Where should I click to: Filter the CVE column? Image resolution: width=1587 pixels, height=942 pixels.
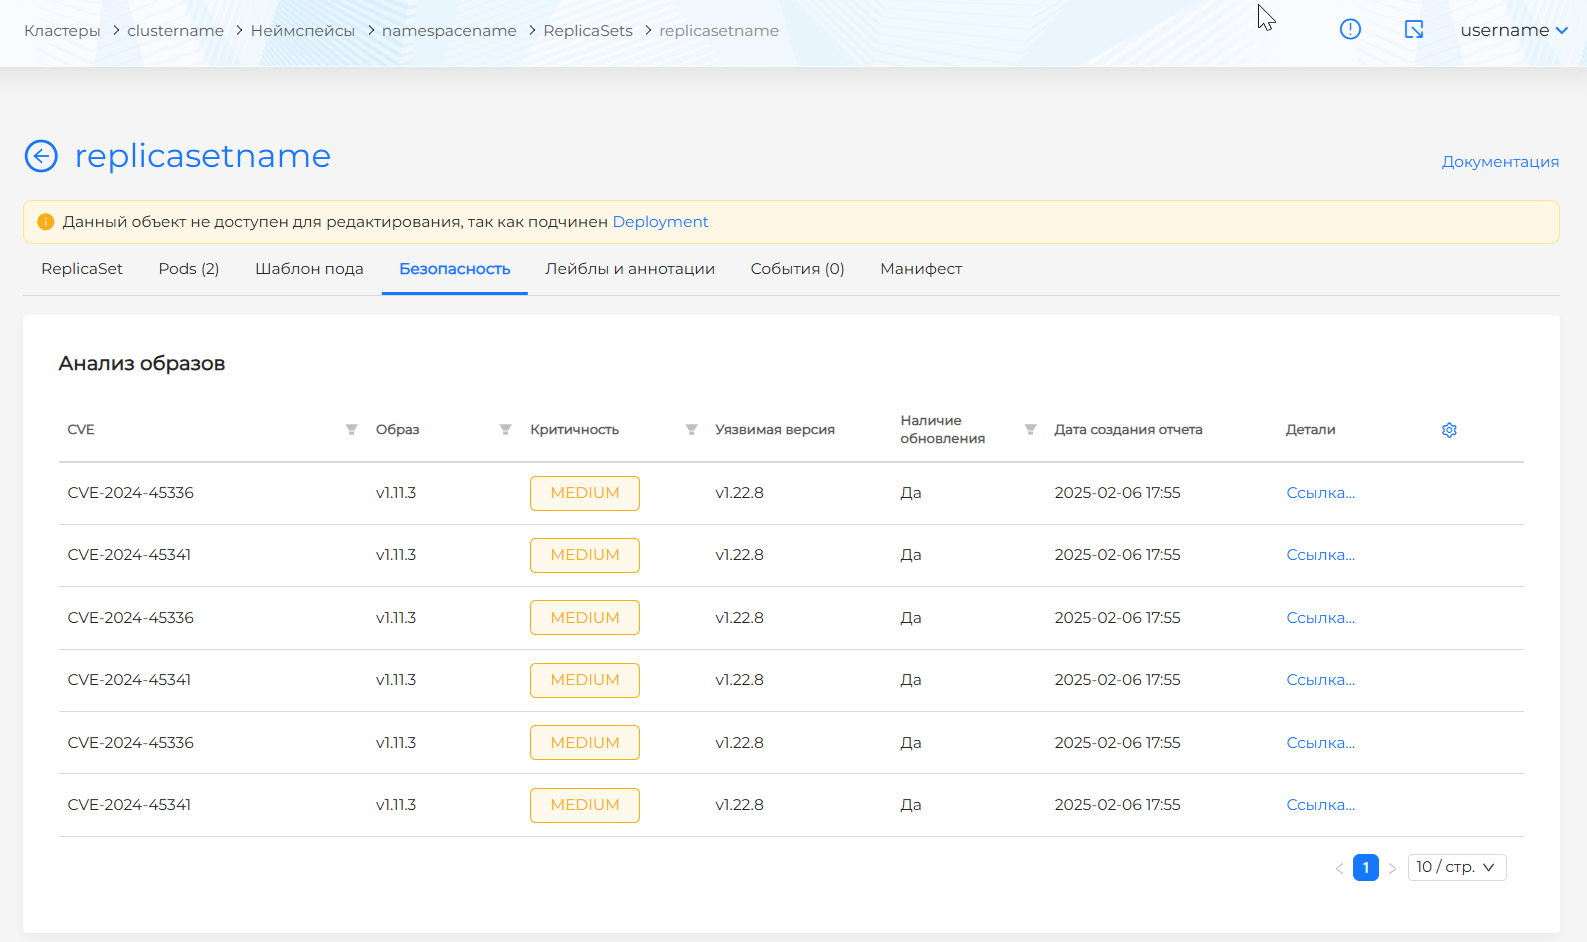(x=351, y=430)
